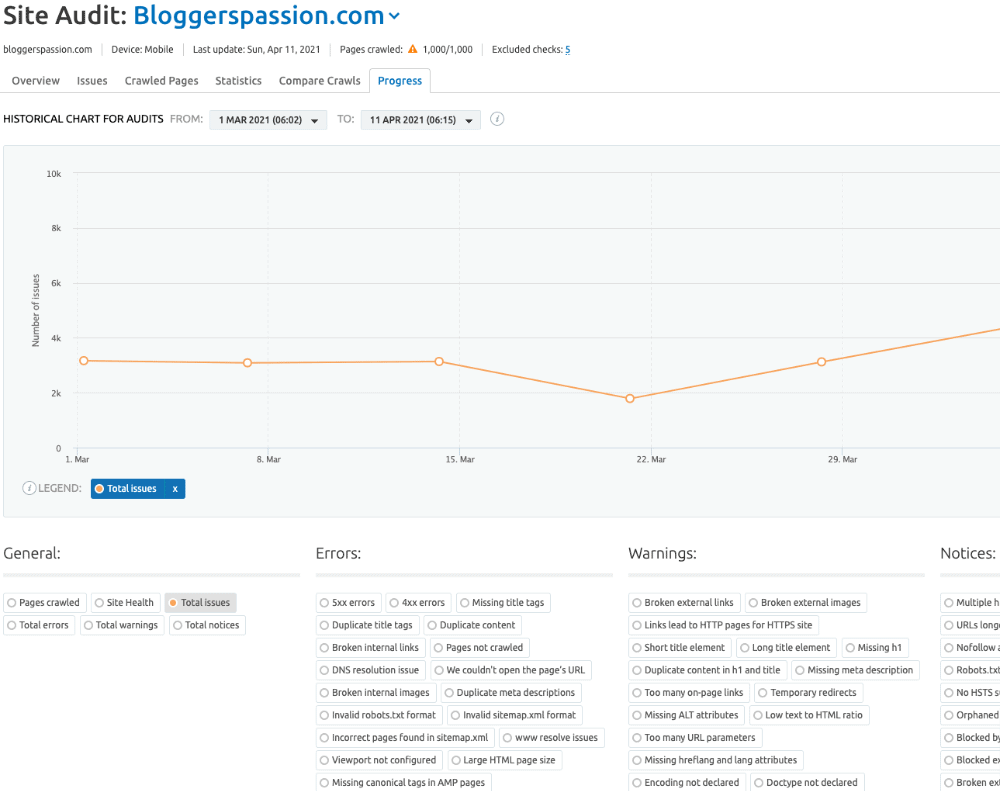Image resolution: width=1000 pixels, height=791 pixels.
Task: Select the Total warnings metric
Action: (122, 625)
